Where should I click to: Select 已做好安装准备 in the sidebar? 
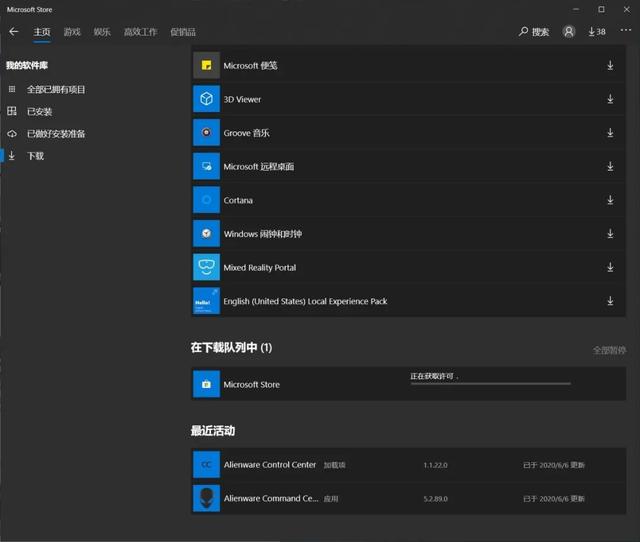pyautogui.click(x=56, y=133)
